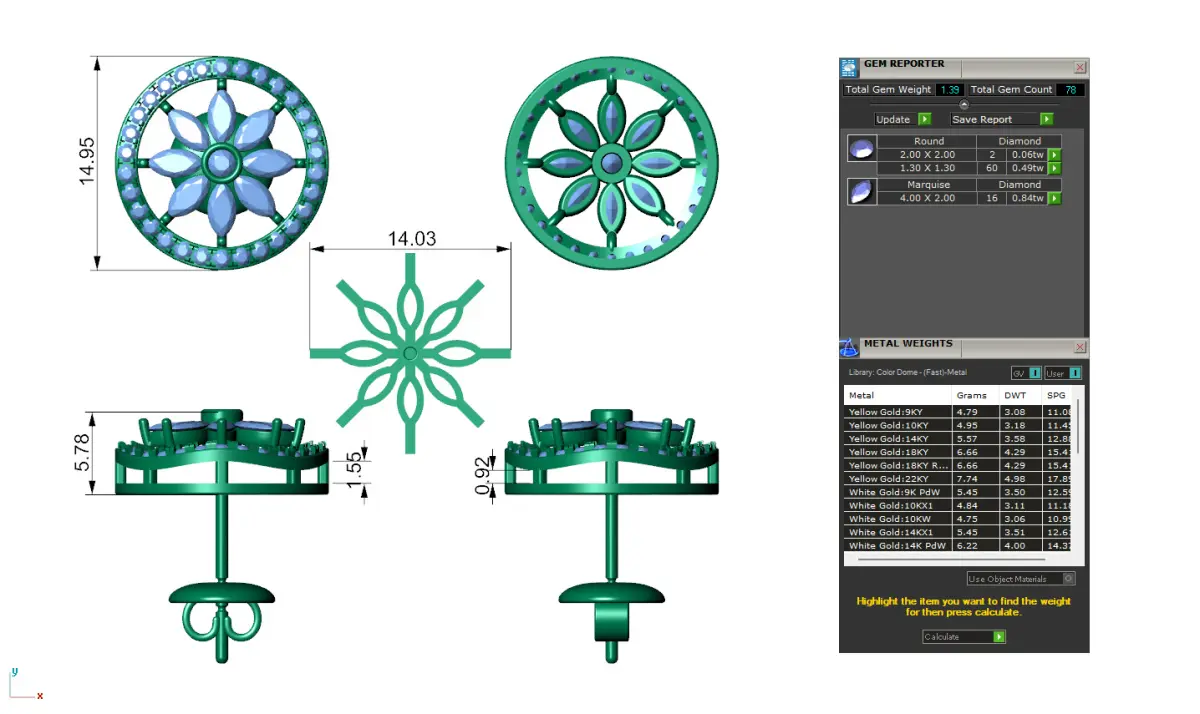
Task: Select the Yellow Gold:10KY row
Action: 958,425
